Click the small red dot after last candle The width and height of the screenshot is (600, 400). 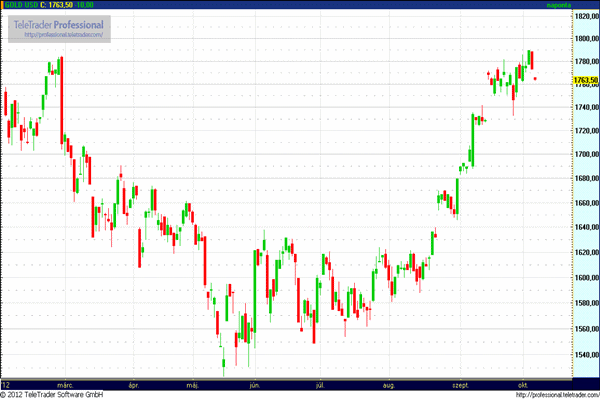tap(536, 78)
